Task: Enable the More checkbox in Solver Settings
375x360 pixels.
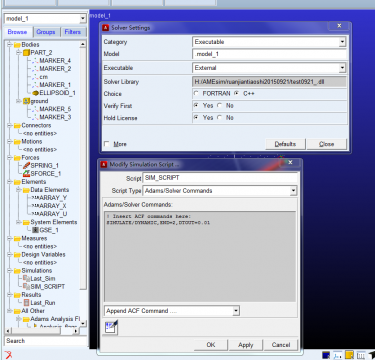Action: coord(107,144)
